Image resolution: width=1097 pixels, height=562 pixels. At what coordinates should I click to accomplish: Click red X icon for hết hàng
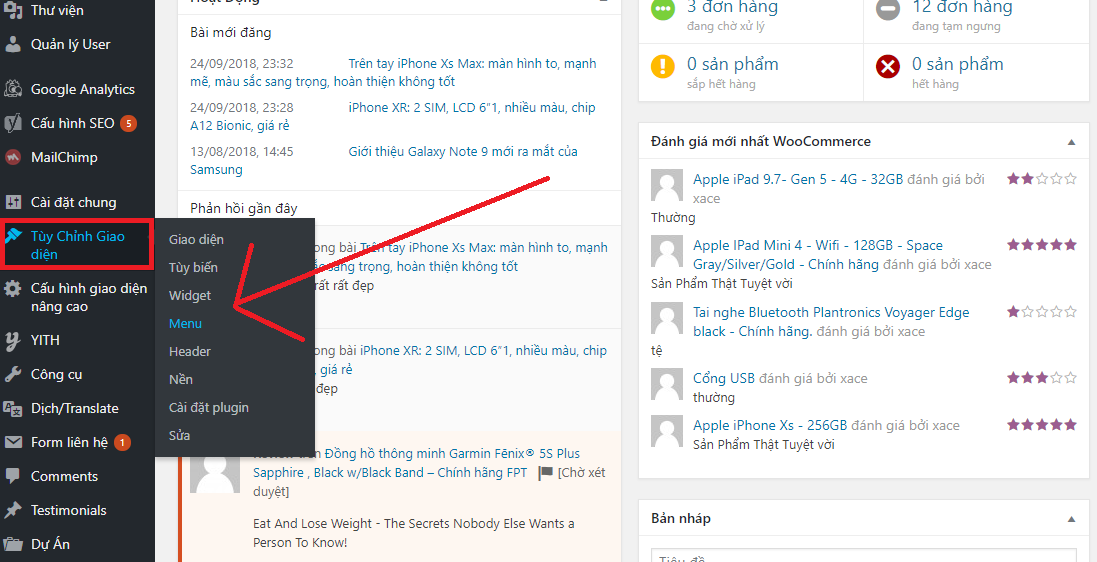(x=888, y=66)
